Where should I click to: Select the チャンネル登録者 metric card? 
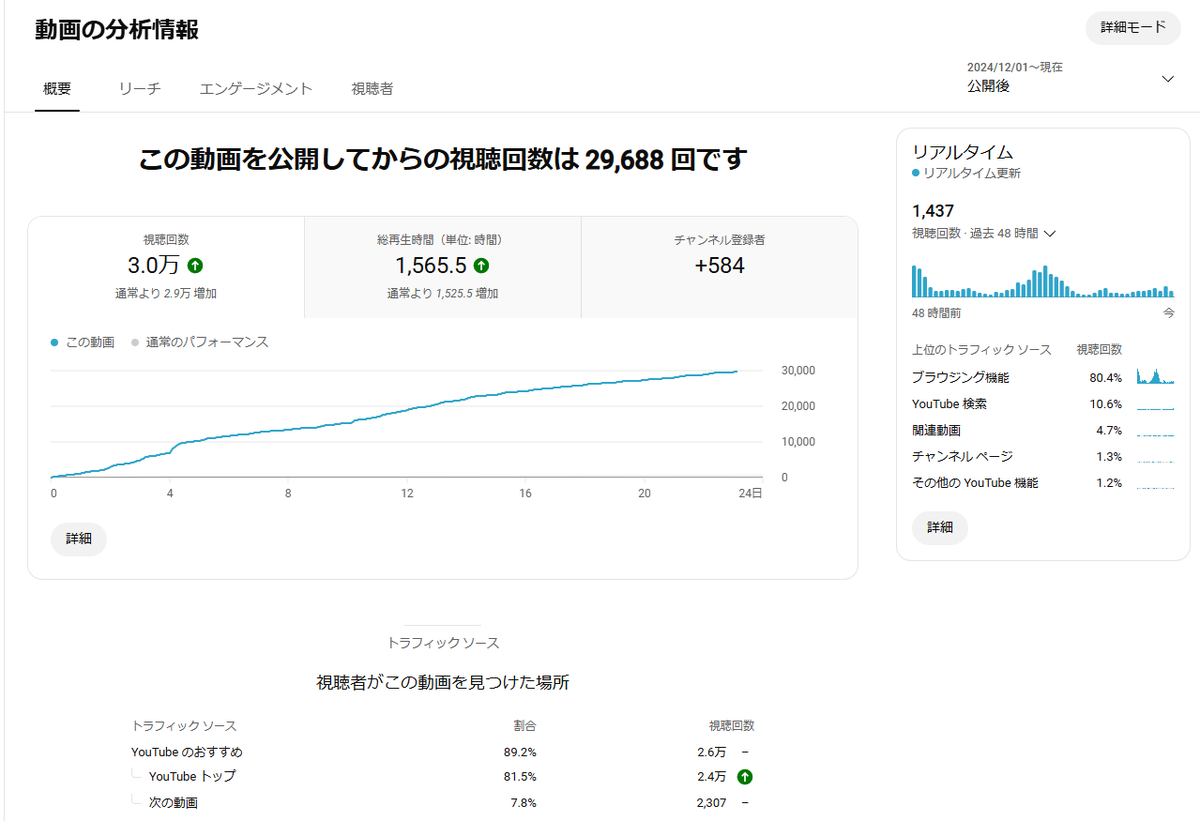click(x=719, y=267)
